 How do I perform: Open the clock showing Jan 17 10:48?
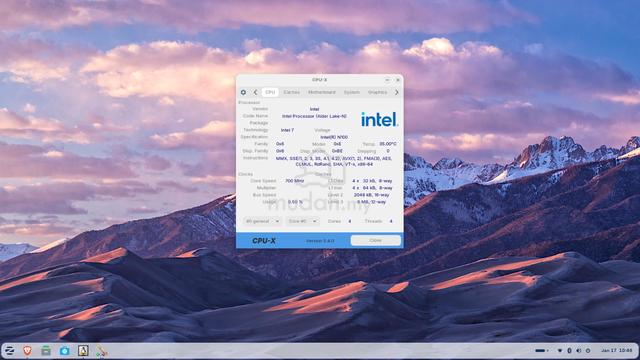(616, 351)
